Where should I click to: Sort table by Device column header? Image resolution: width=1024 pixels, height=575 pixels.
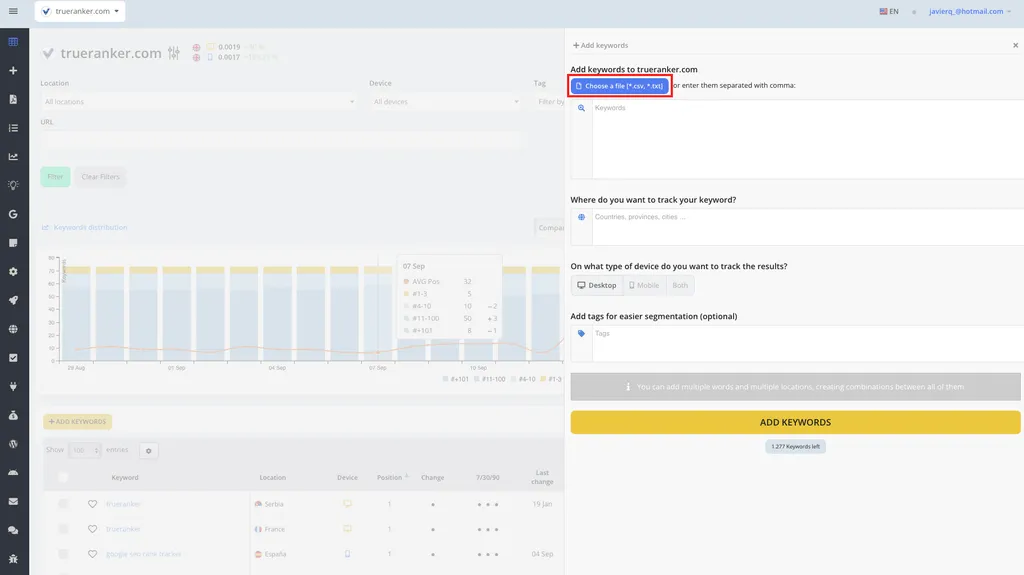click(x=347, y=478)
